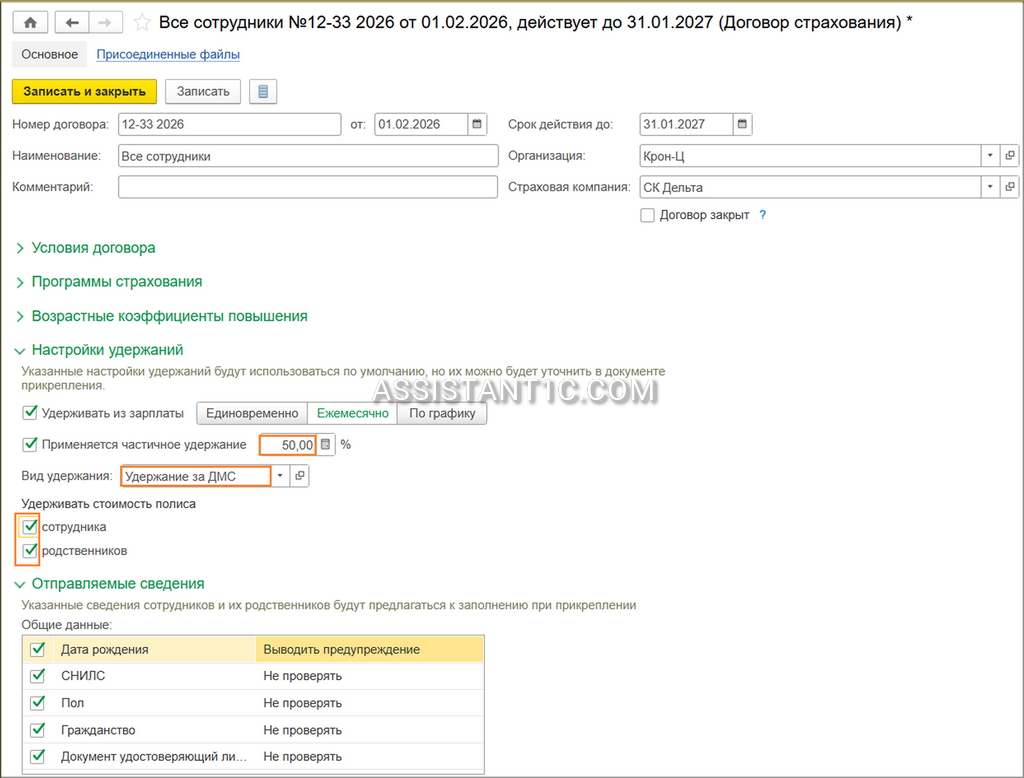The width and height of the screenshot is (1024, 778).
Task: Uncheck the СНИЛС row checkbox
Action: click(x=38, y=675)
